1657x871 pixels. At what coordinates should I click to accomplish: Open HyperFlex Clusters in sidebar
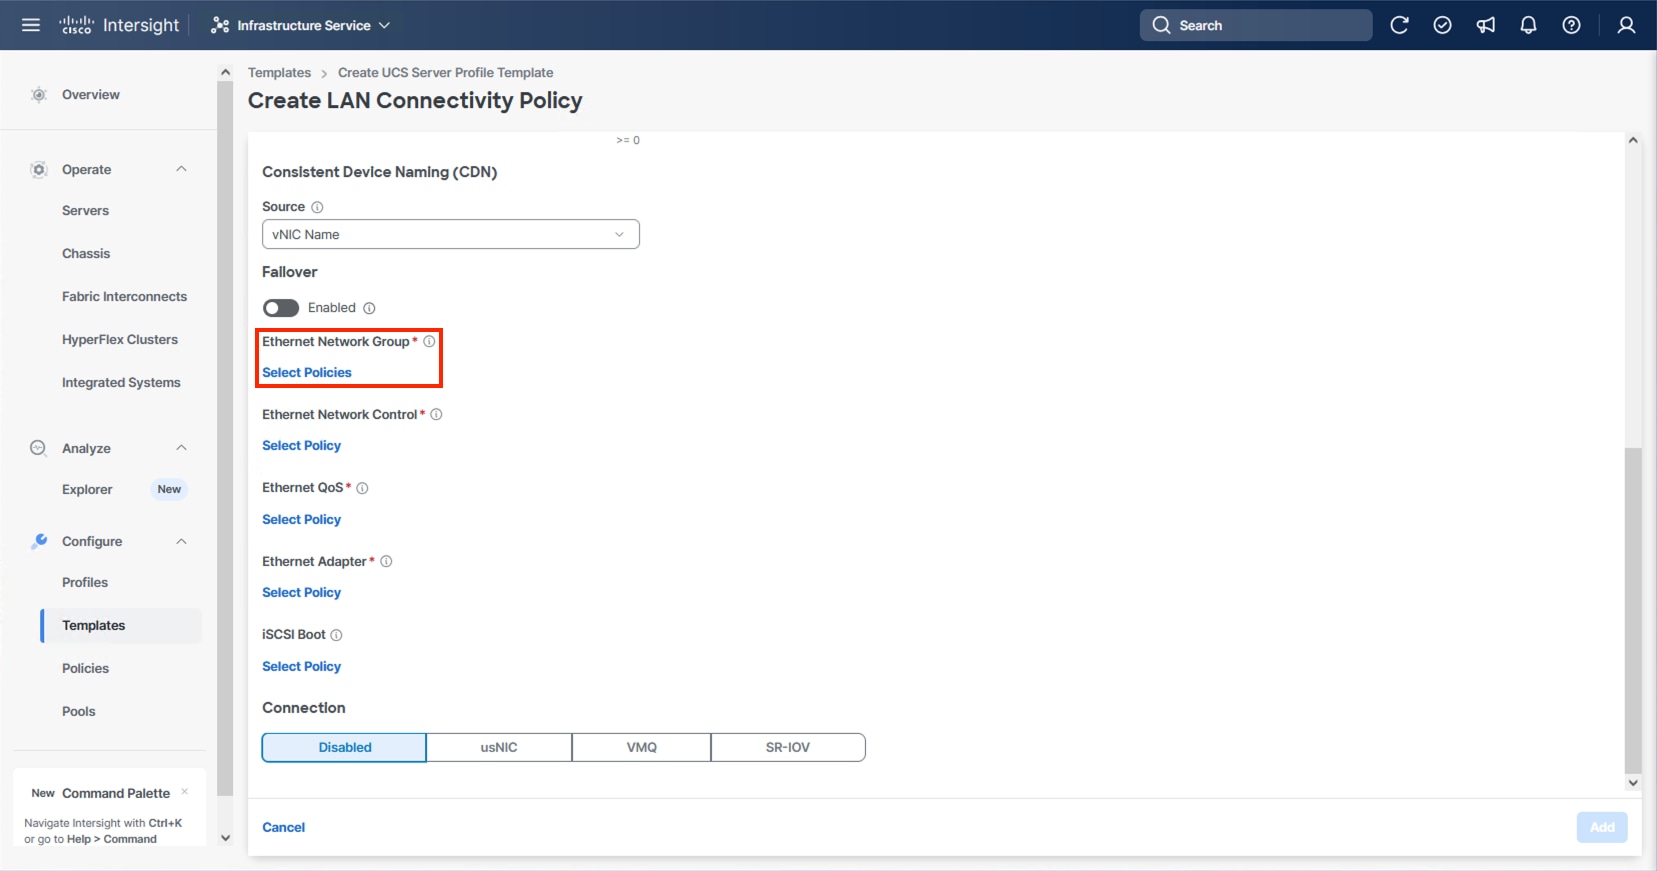120,340
